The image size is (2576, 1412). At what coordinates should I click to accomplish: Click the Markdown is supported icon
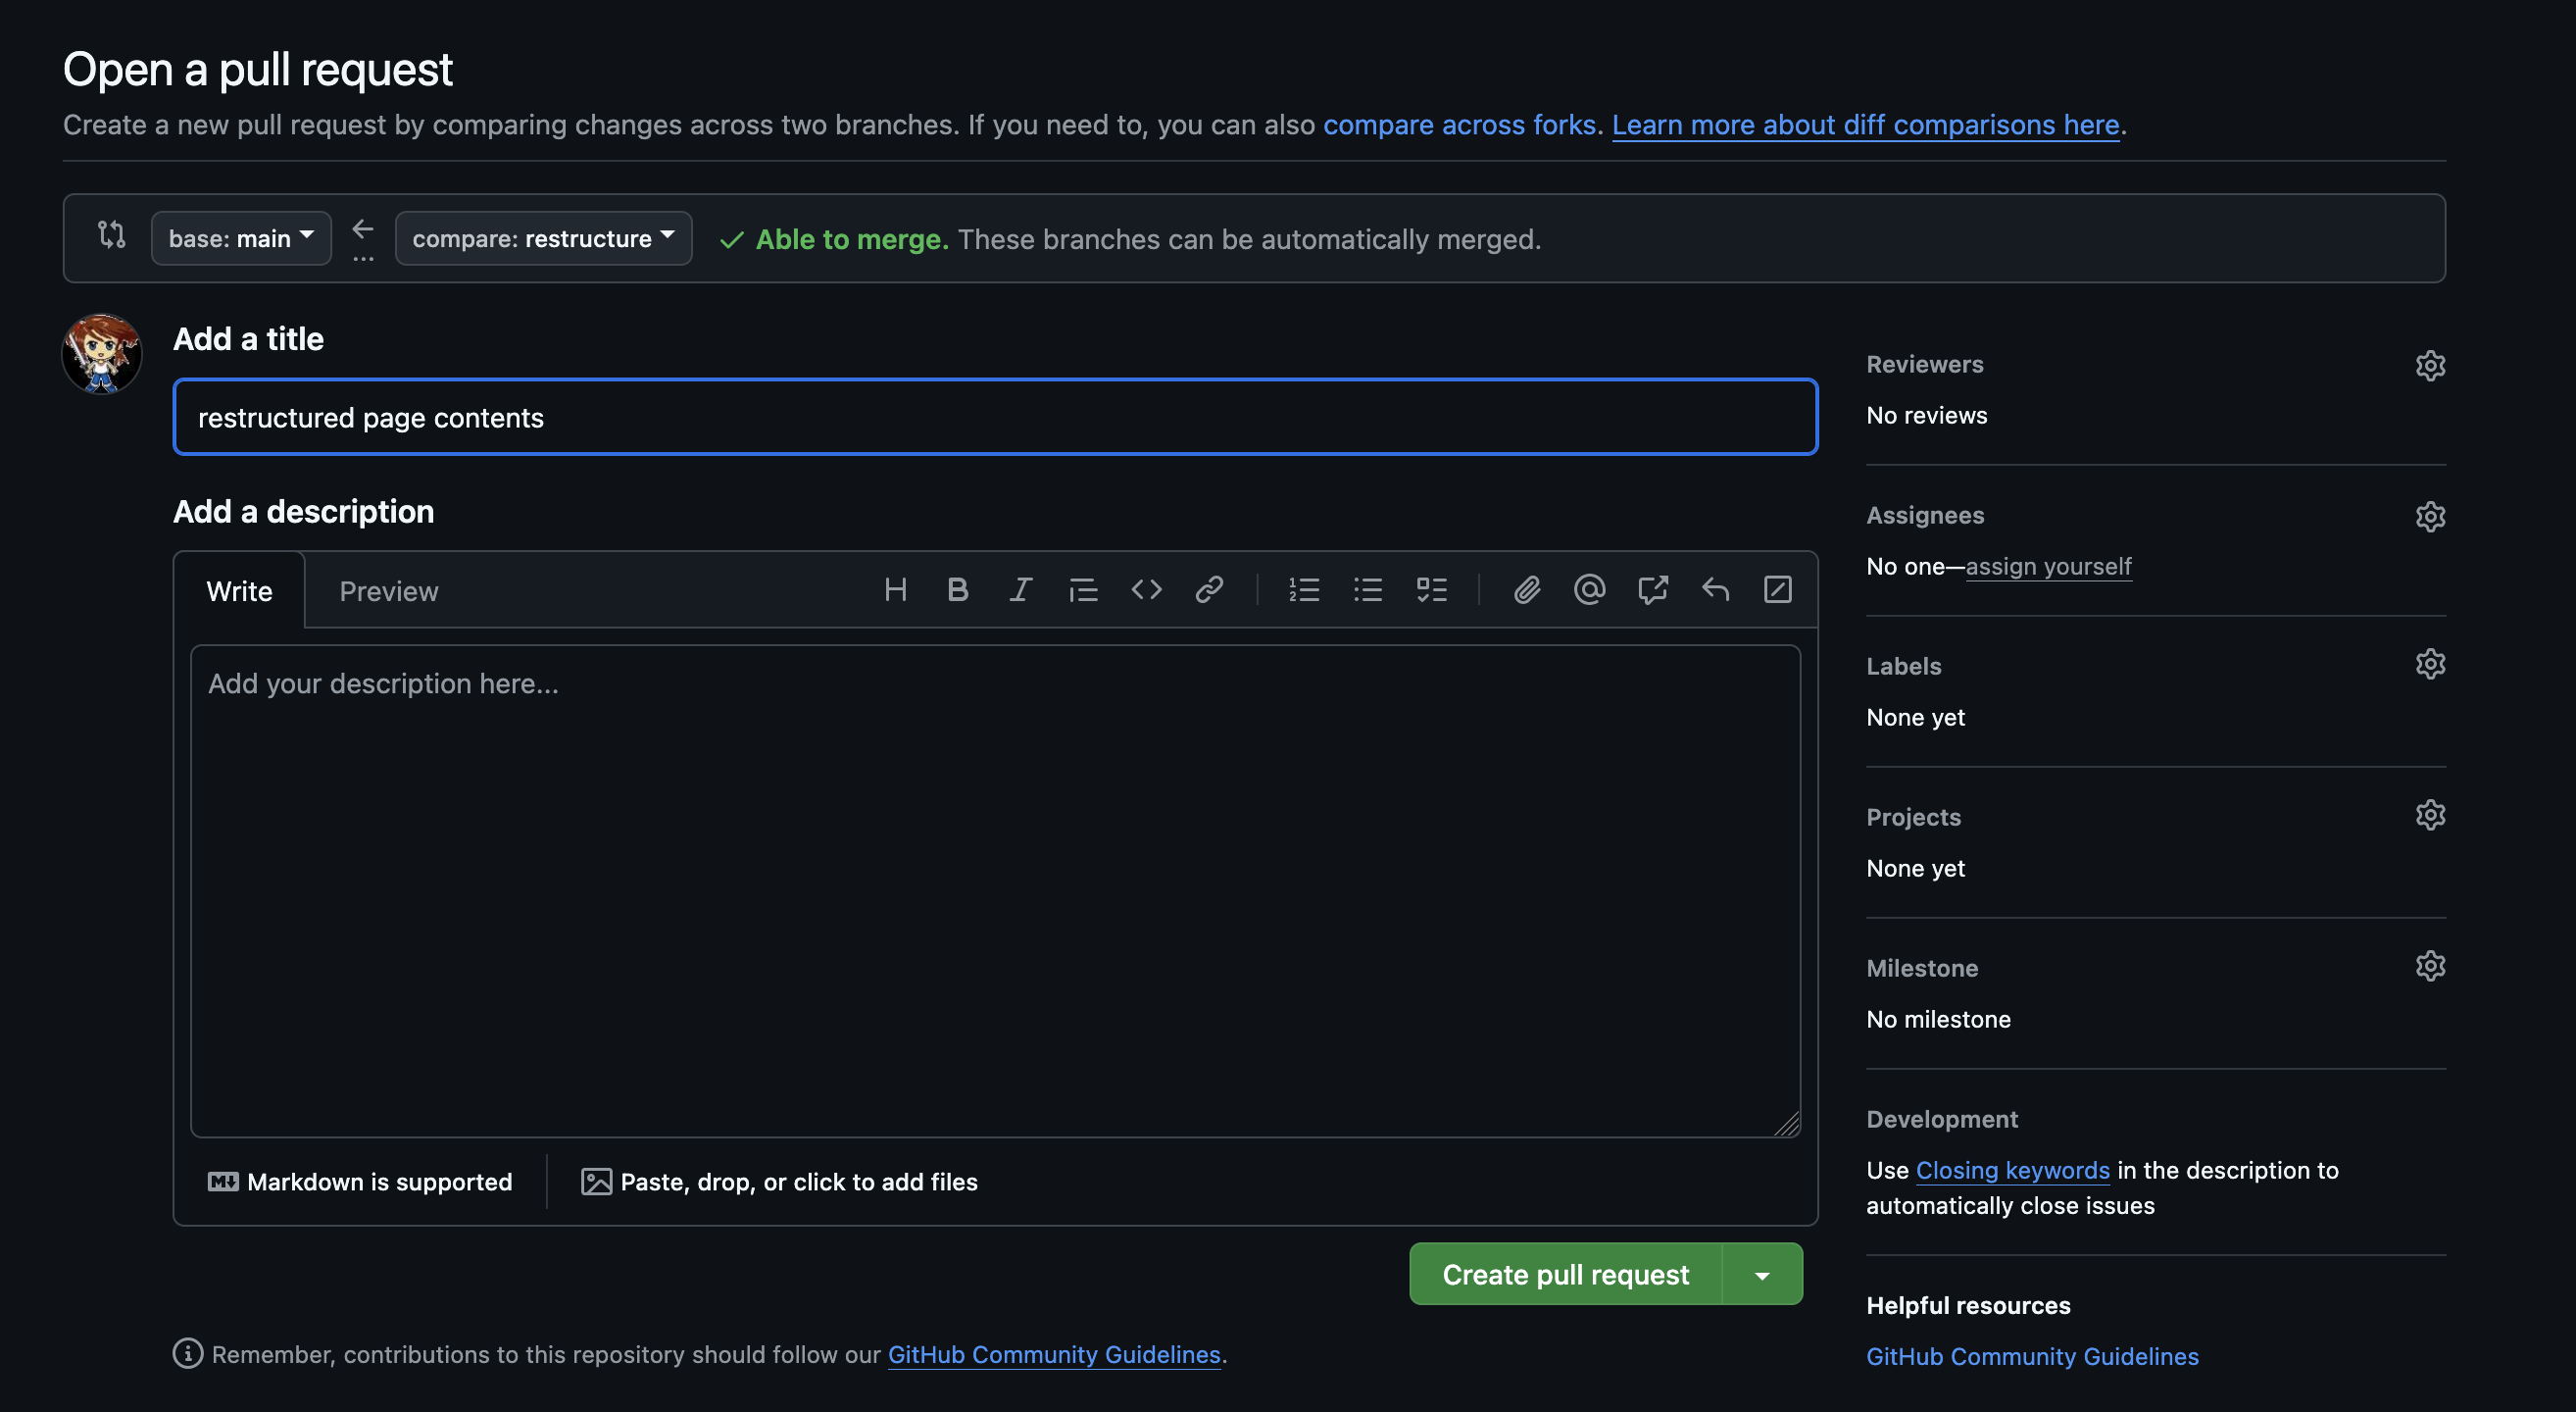point(223,1182)
